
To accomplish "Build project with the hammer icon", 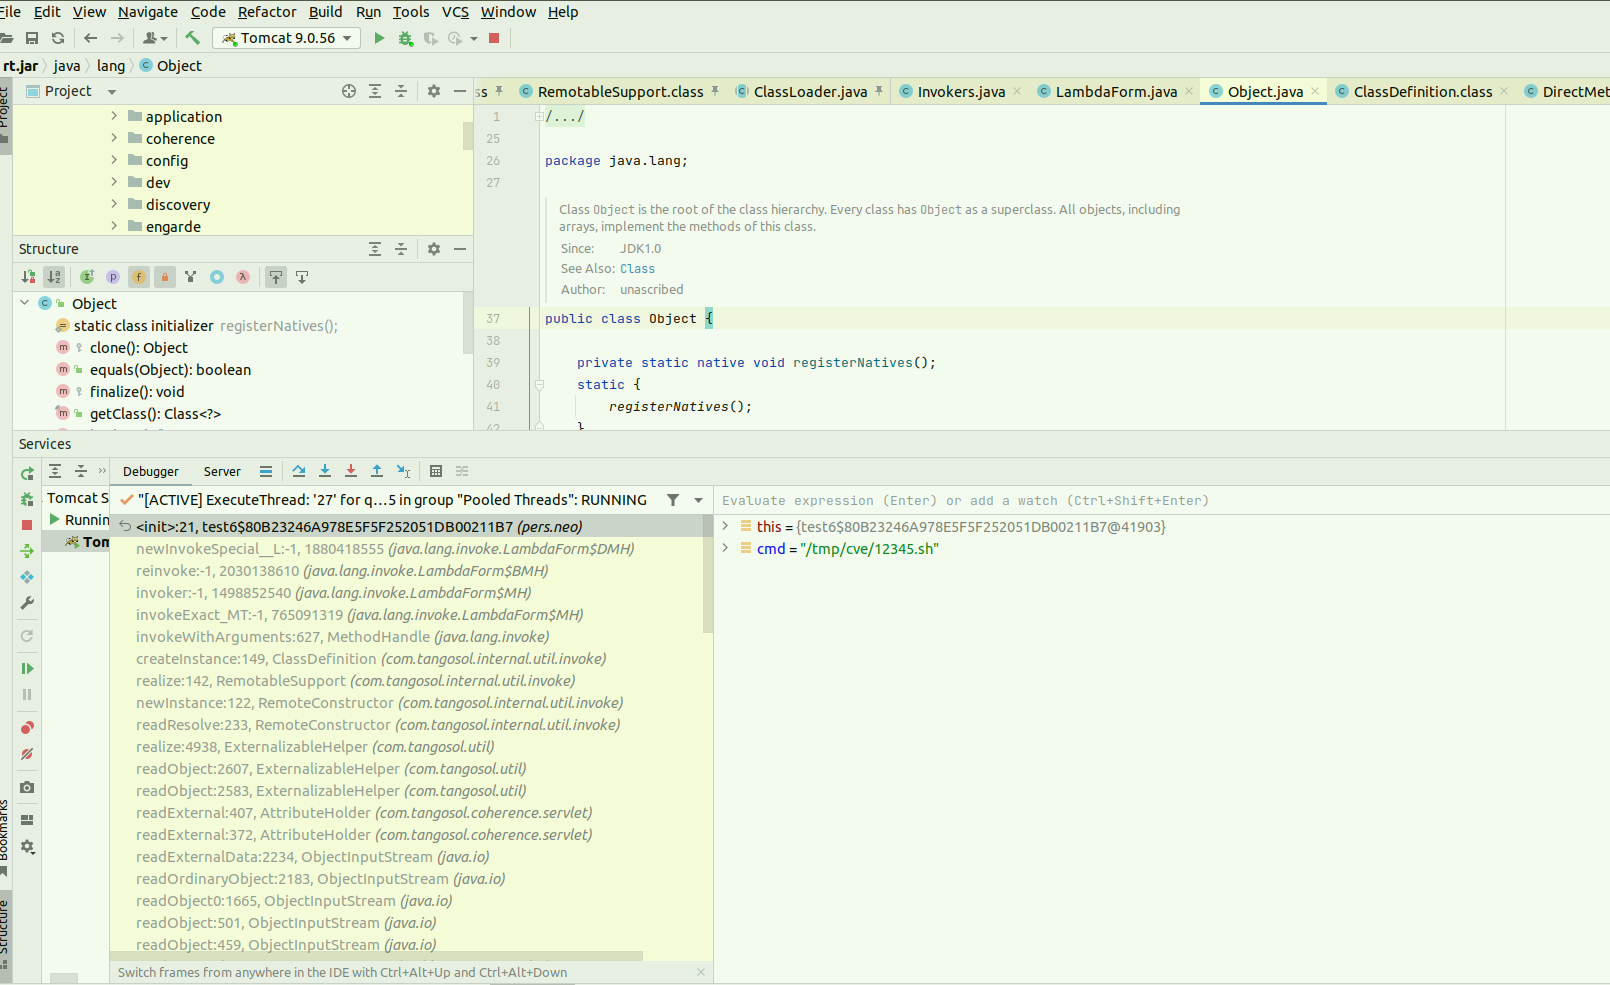I will (193, 38).
